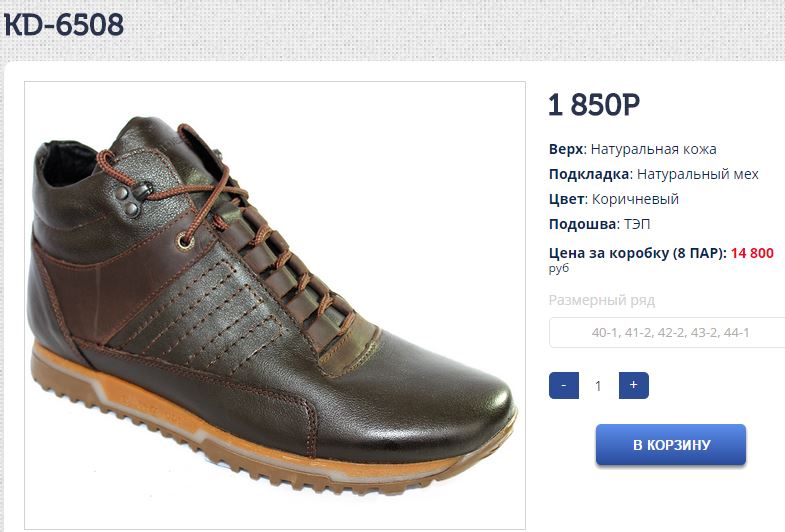The image size is (785, 532).
Task: Click the quantity input field
Action: (598, 385)
